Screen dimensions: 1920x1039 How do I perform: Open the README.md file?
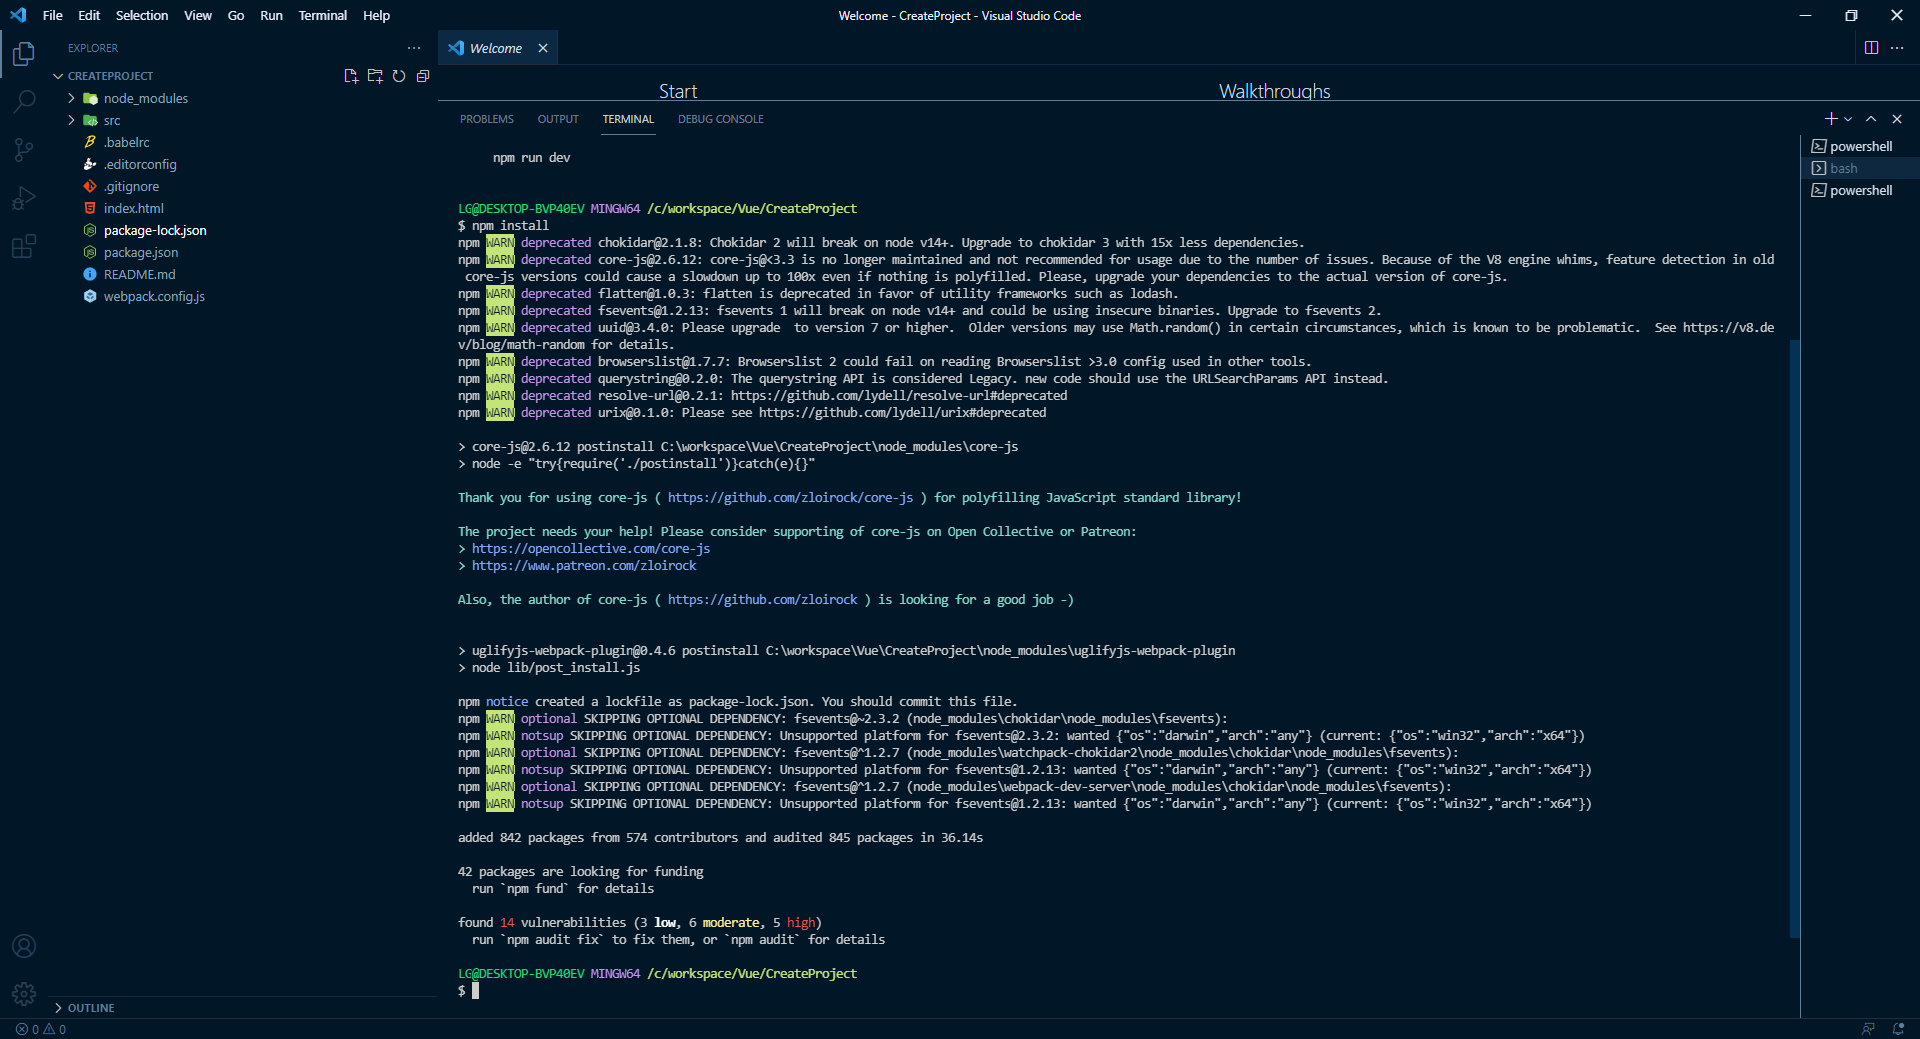139,274
